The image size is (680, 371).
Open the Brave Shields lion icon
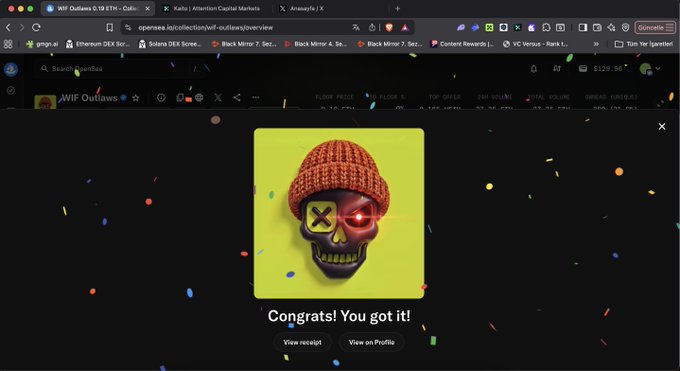[389, 27]
